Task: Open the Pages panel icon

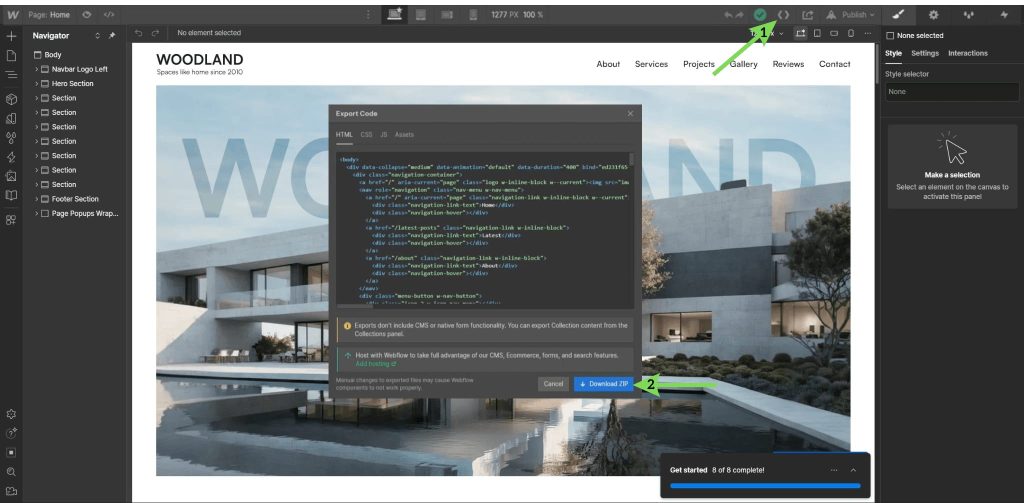Action: tap(11, 56)
